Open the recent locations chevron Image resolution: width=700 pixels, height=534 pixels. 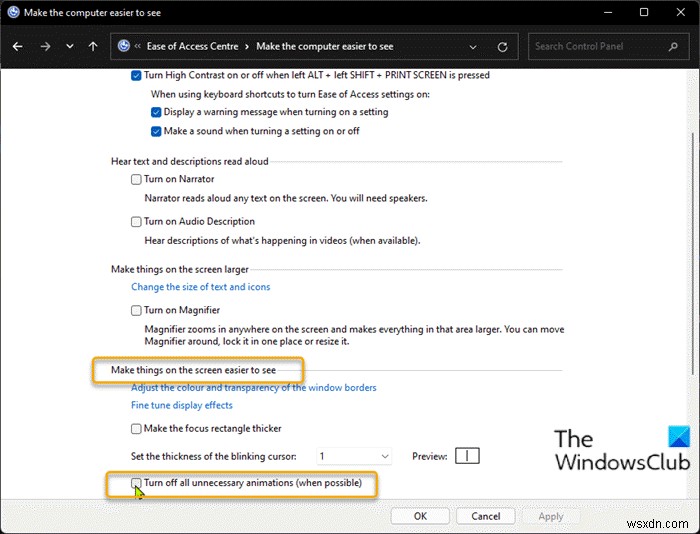point(70,46)
